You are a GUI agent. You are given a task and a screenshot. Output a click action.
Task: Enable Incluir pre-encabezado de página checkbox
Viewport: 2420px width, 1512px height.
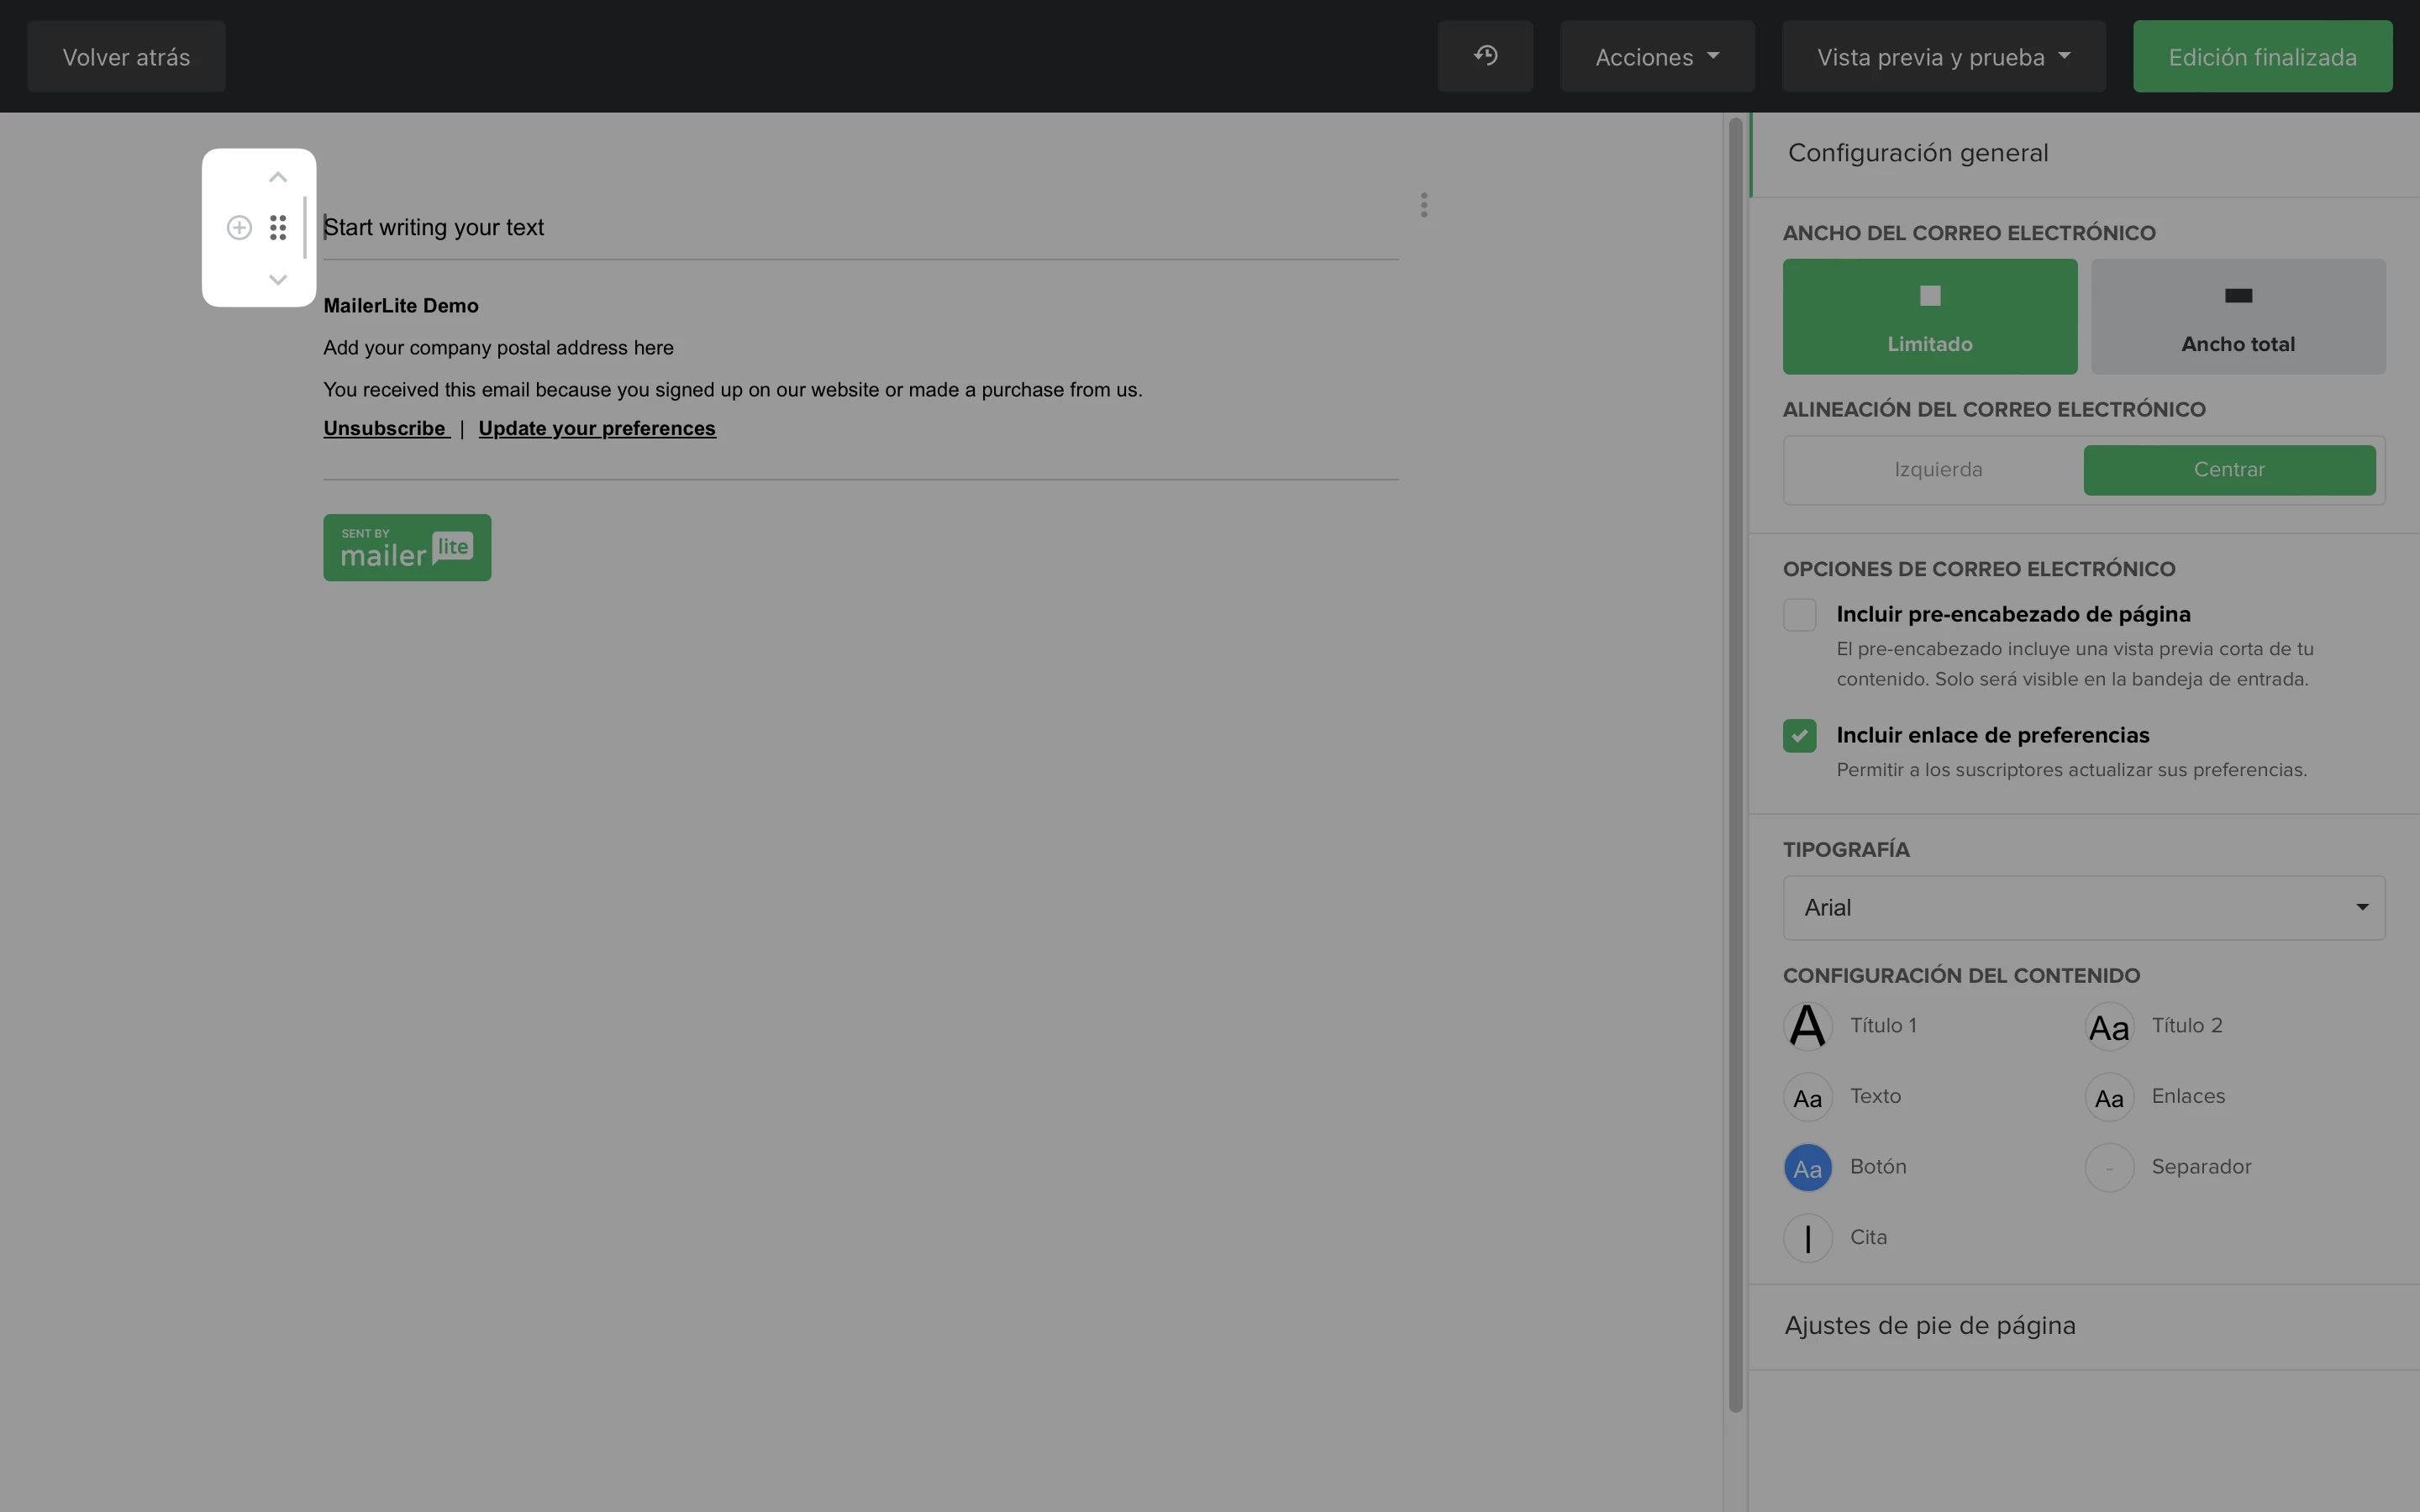tap(1799, 614)
